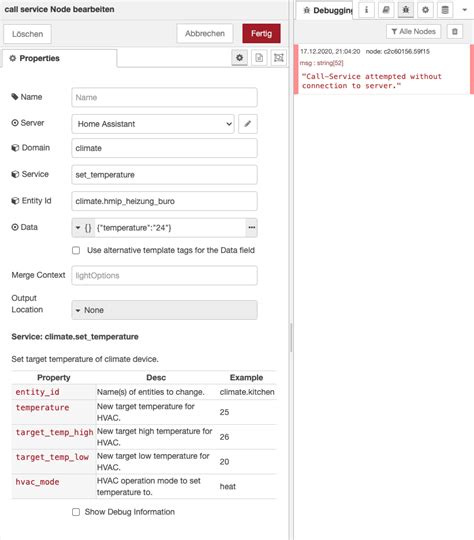Click the Call-Service error message text
The image size is (474, 540).
pos(371,81)
